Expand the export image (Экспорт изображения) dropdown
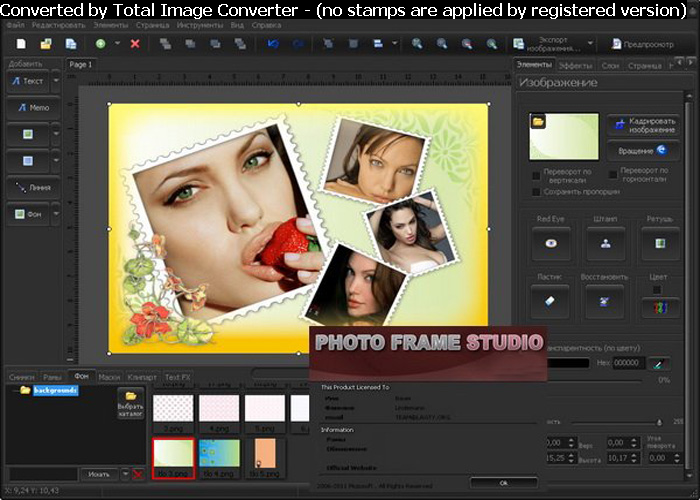The width and height of the screenshot is (700, 500). pyautogui.click(x=590, y=45)
